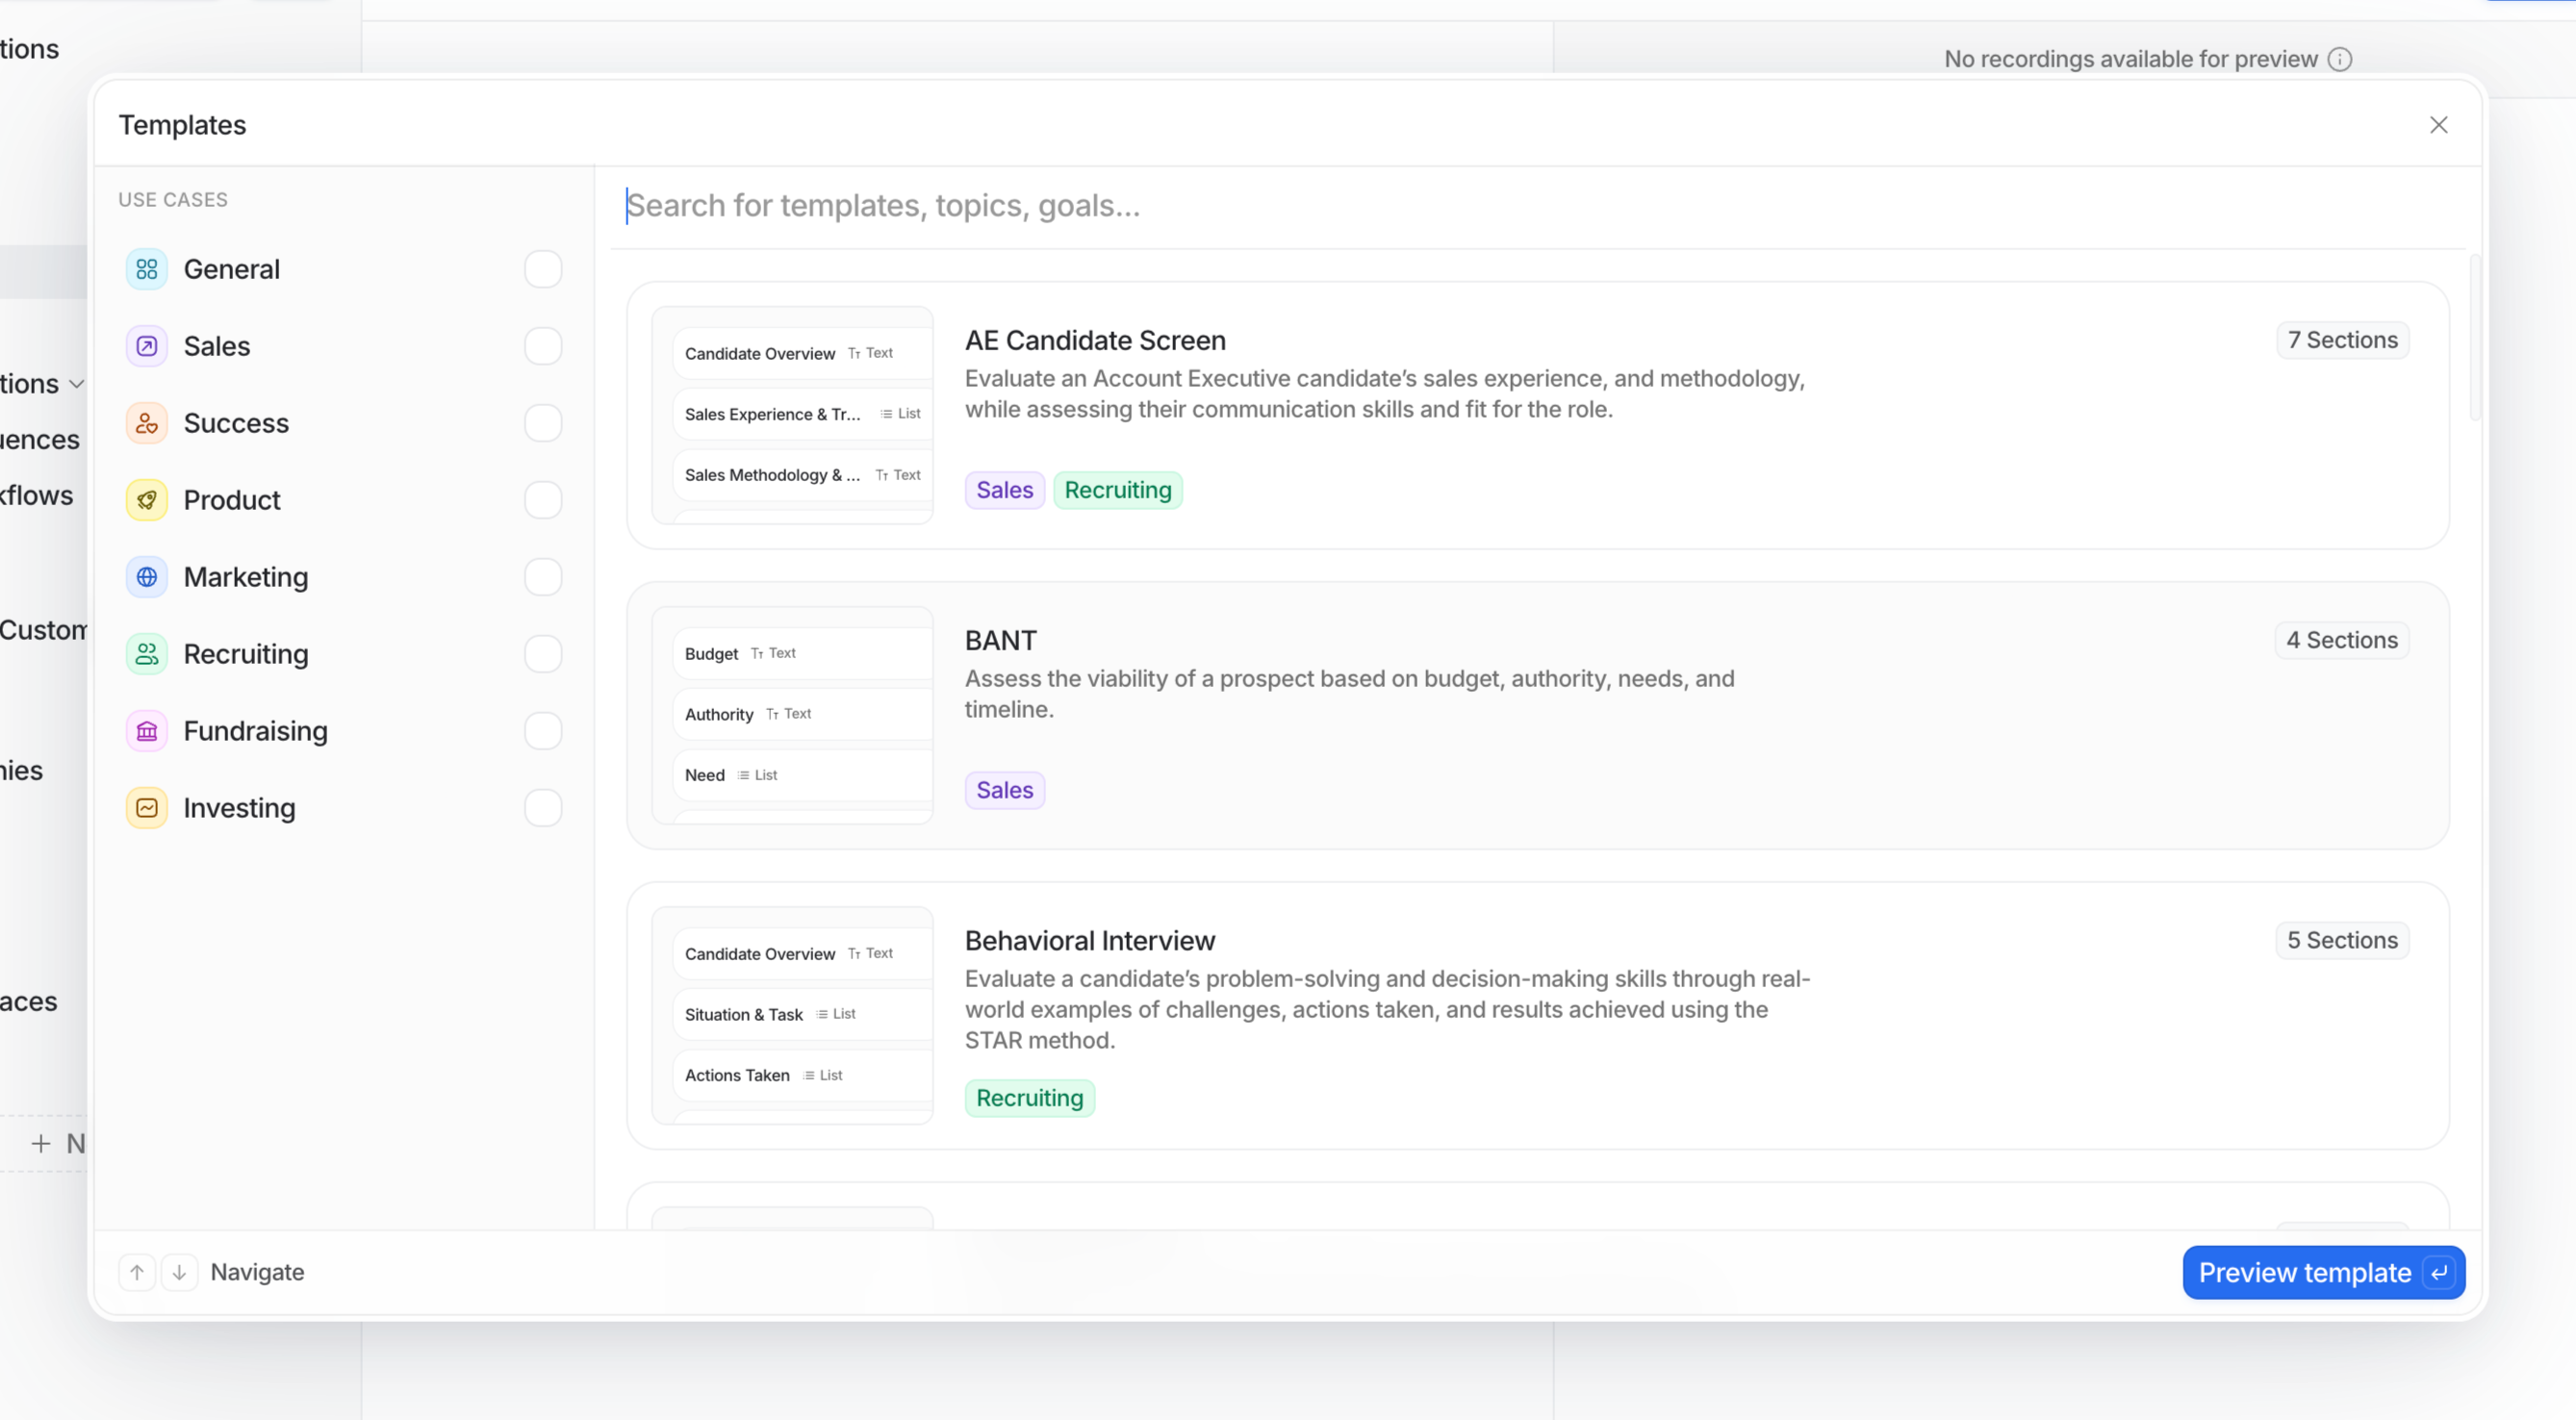The width and height of the screenshot is (2576, 1420).
Task: Click the Investing chart icon
Action: [147, 808]
